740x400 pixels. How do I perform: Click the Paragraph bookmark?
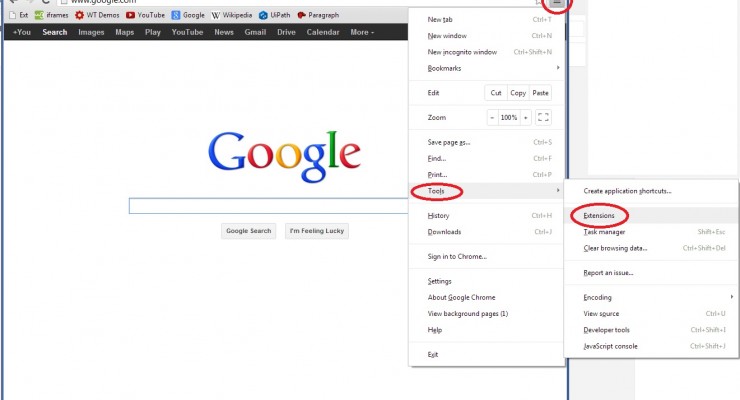(318, 16)
